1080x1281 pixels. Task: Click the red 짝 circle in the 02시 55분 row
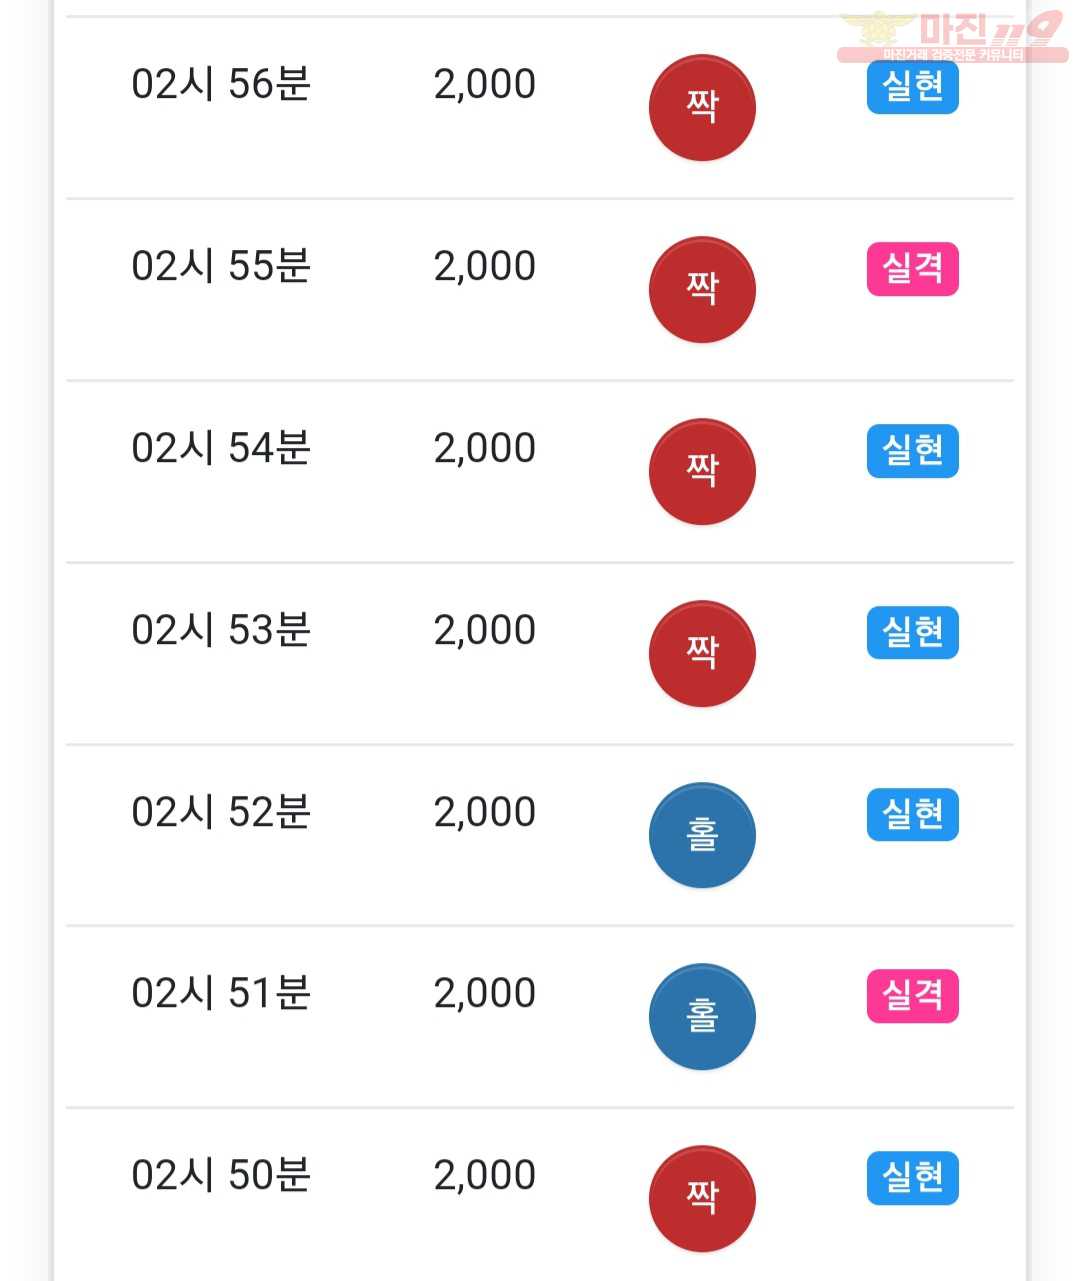pos(702,289)
